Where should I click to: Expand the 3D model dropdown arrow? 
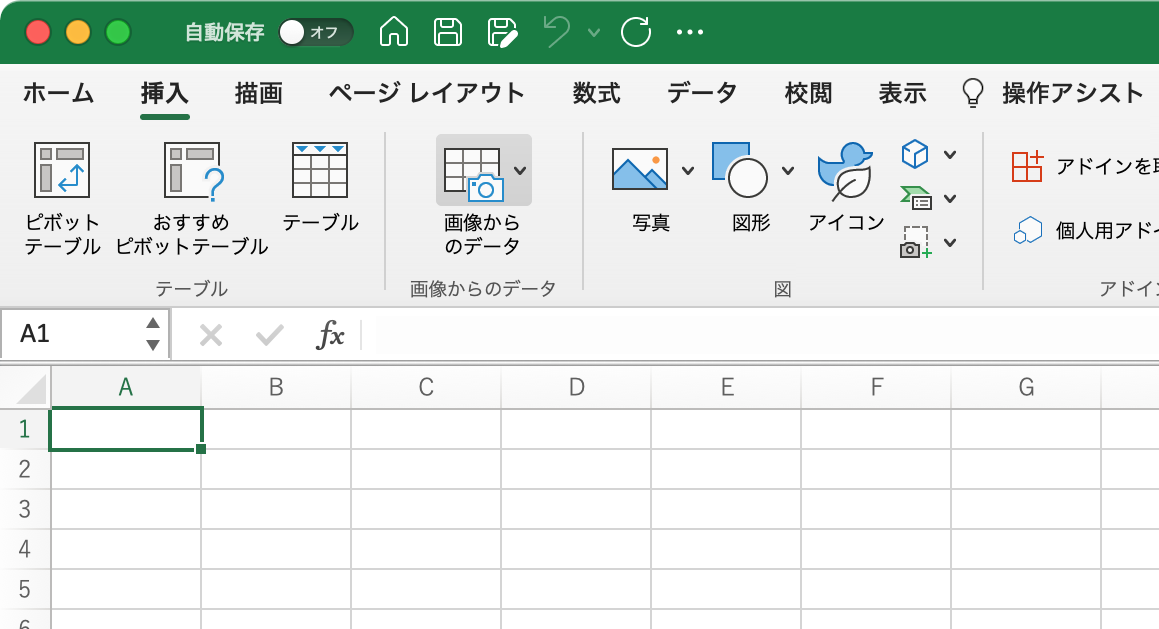click(950, 154)
